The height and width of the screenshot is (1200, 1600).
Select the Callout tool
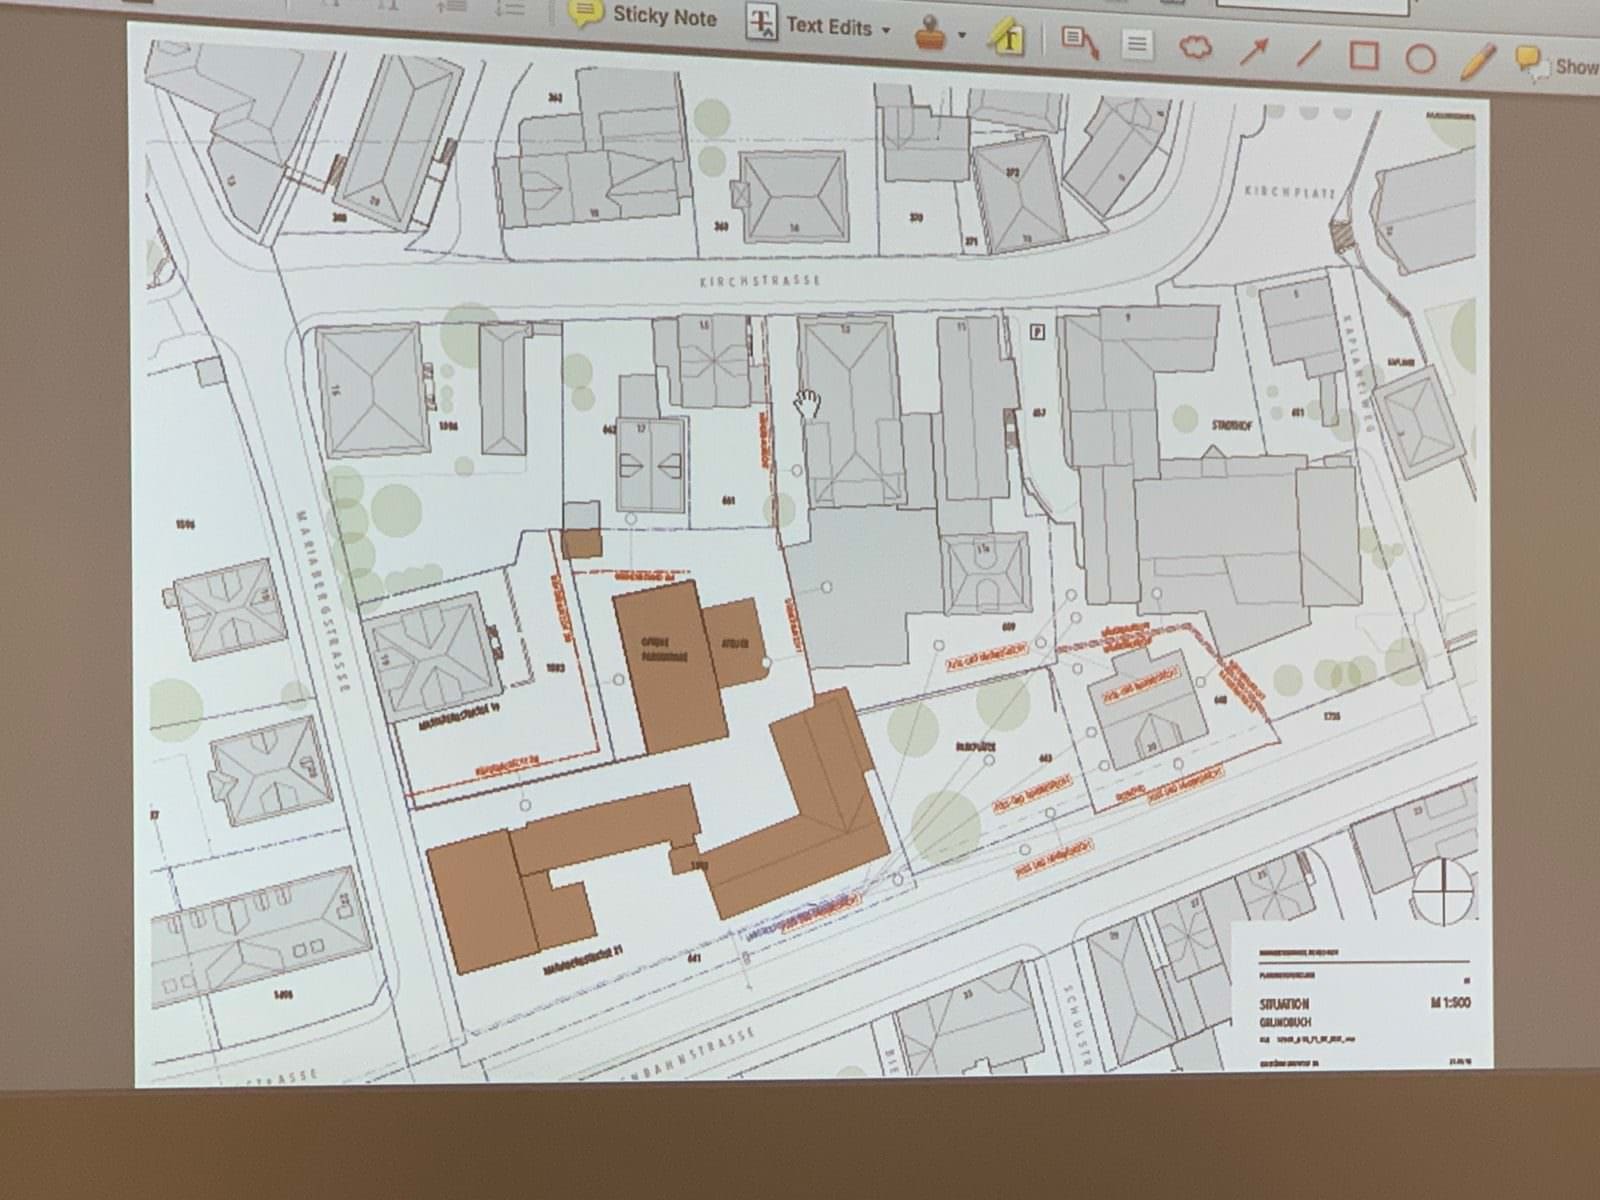(x=1079, y=43)
